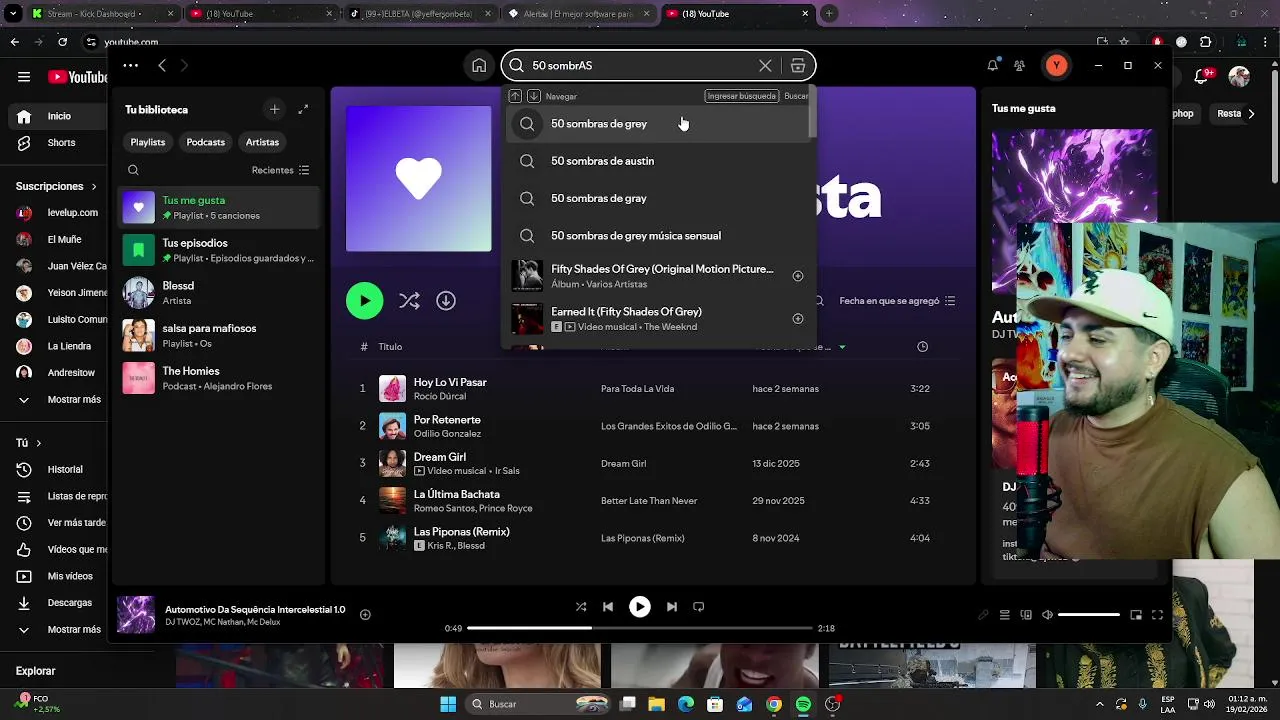Play the Tus me gusta playlist
The width and height of the screenshot is (1280, 720).
click(364, 301)
